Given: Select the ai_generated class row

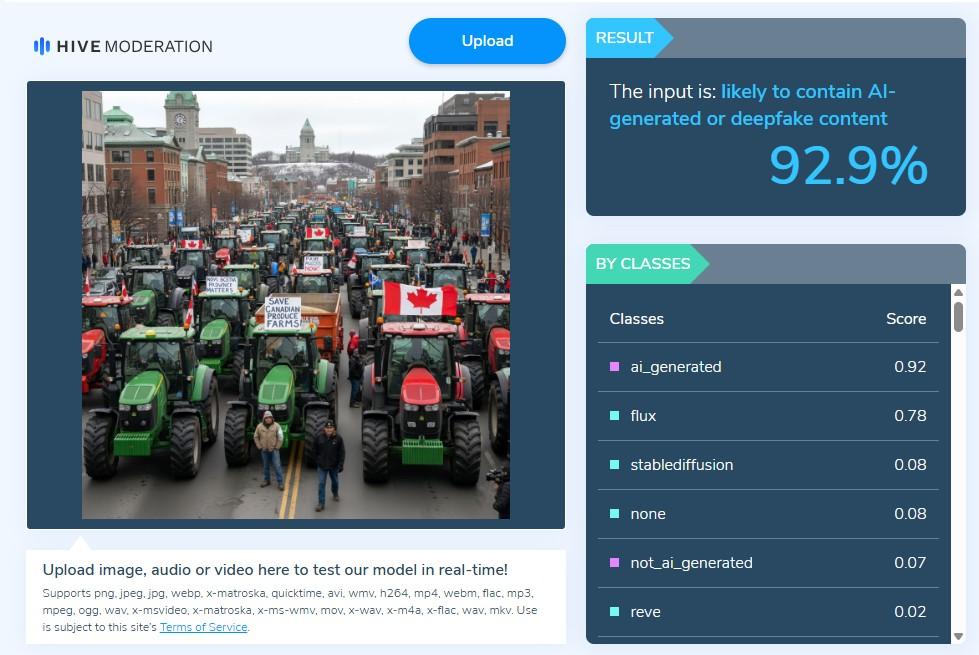Looking at the screenshot, I should click(768, 367).
